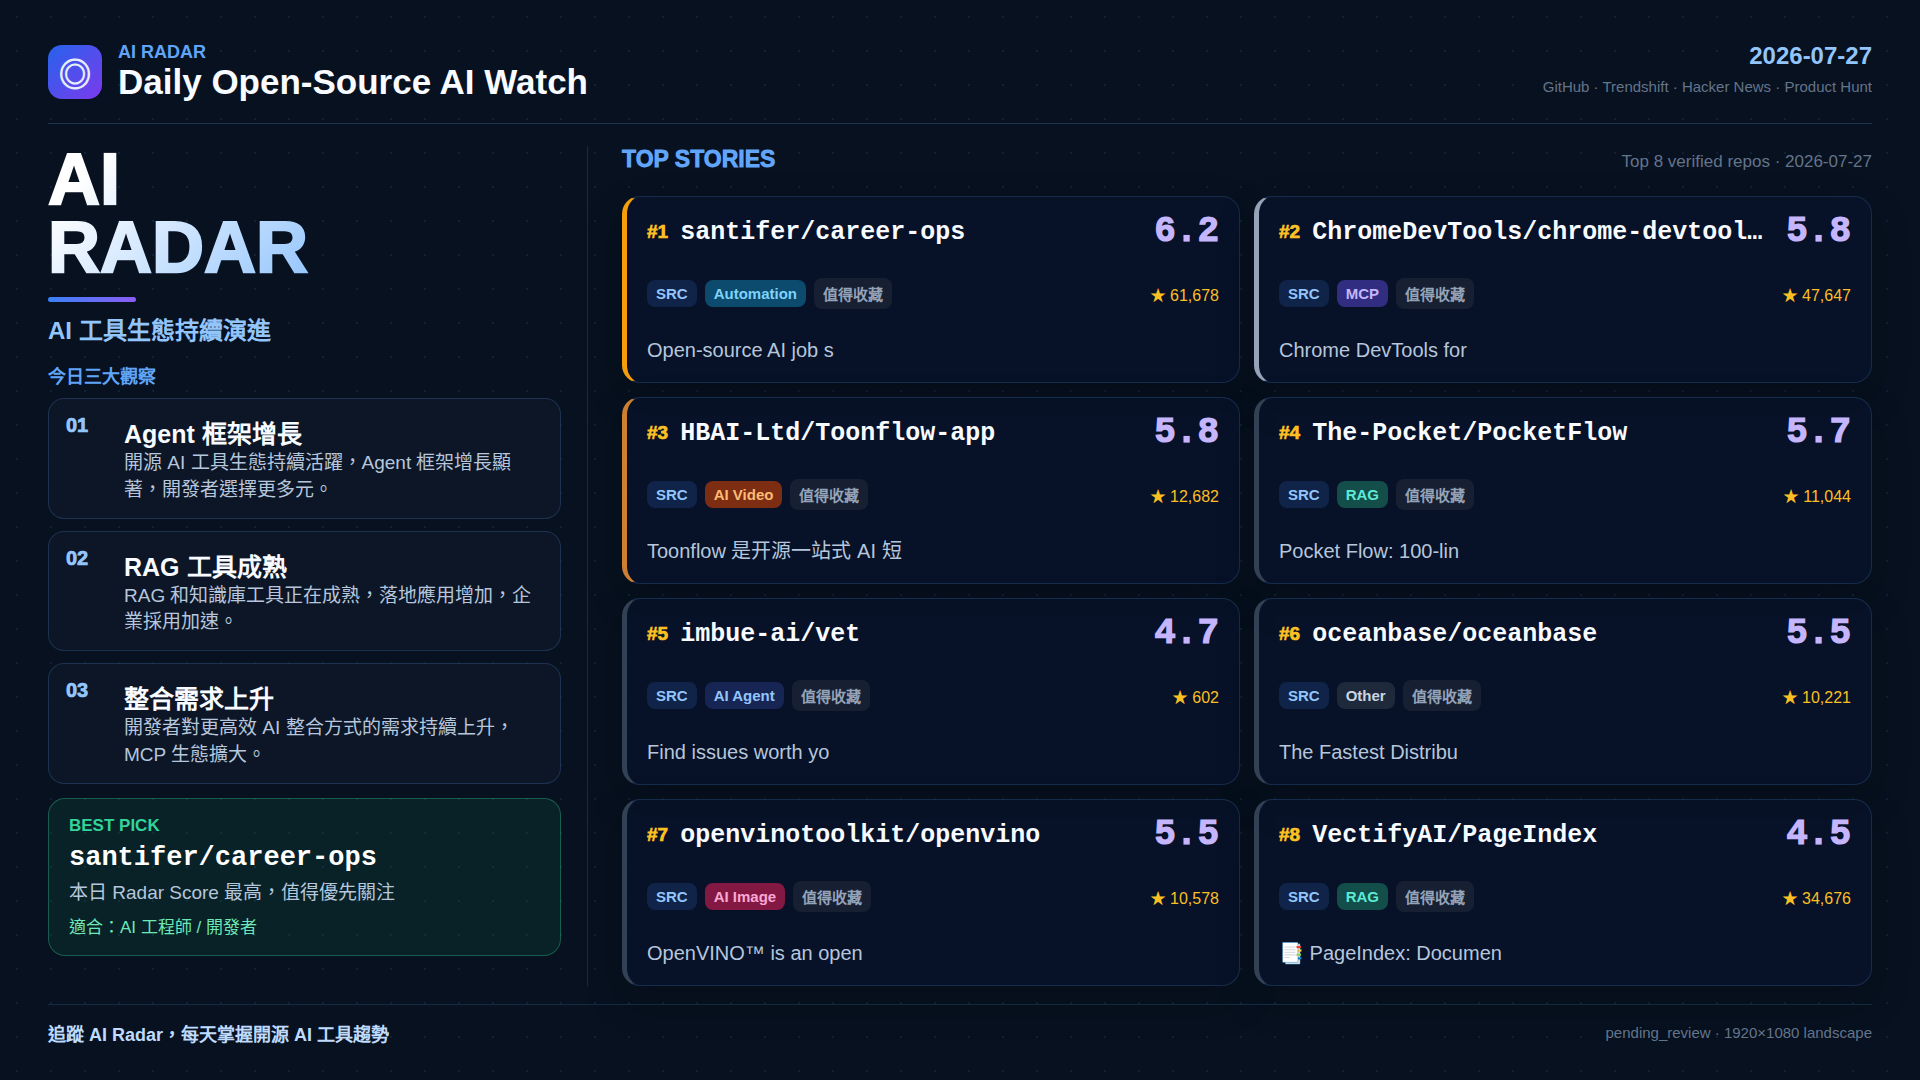Click 'The Fastest Distribu' description

pos(1368,752)
